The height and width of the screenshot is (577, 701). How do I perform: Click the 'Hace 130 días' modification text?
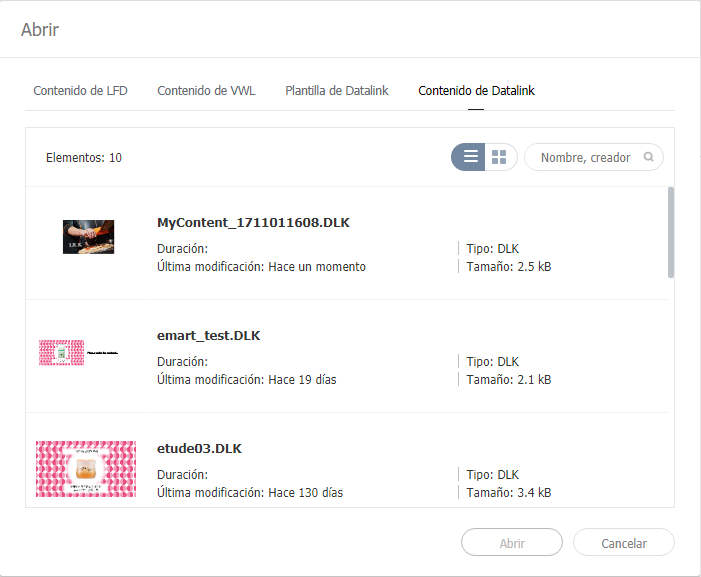[x=306, y=493]
